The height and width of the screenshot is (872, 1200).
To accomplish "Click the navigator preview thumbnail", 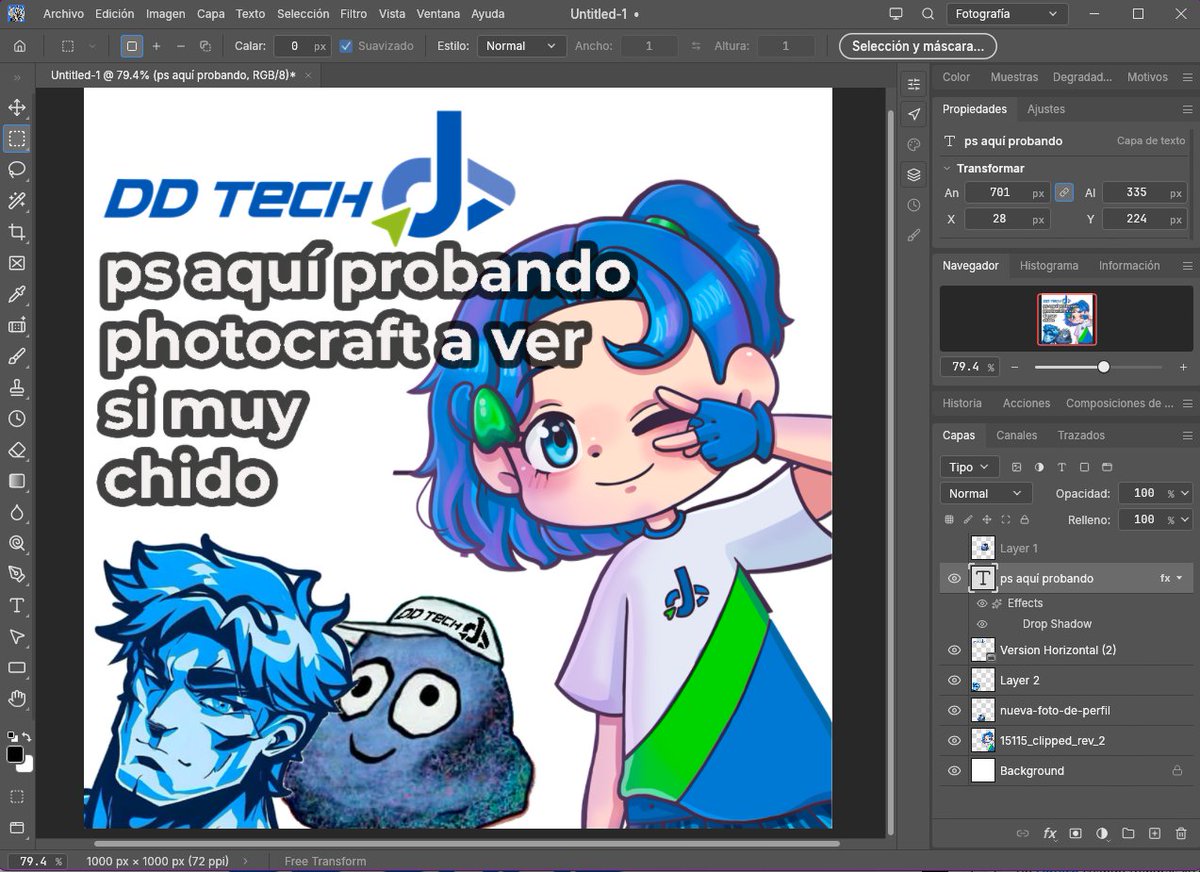I will pos(1066,319).
